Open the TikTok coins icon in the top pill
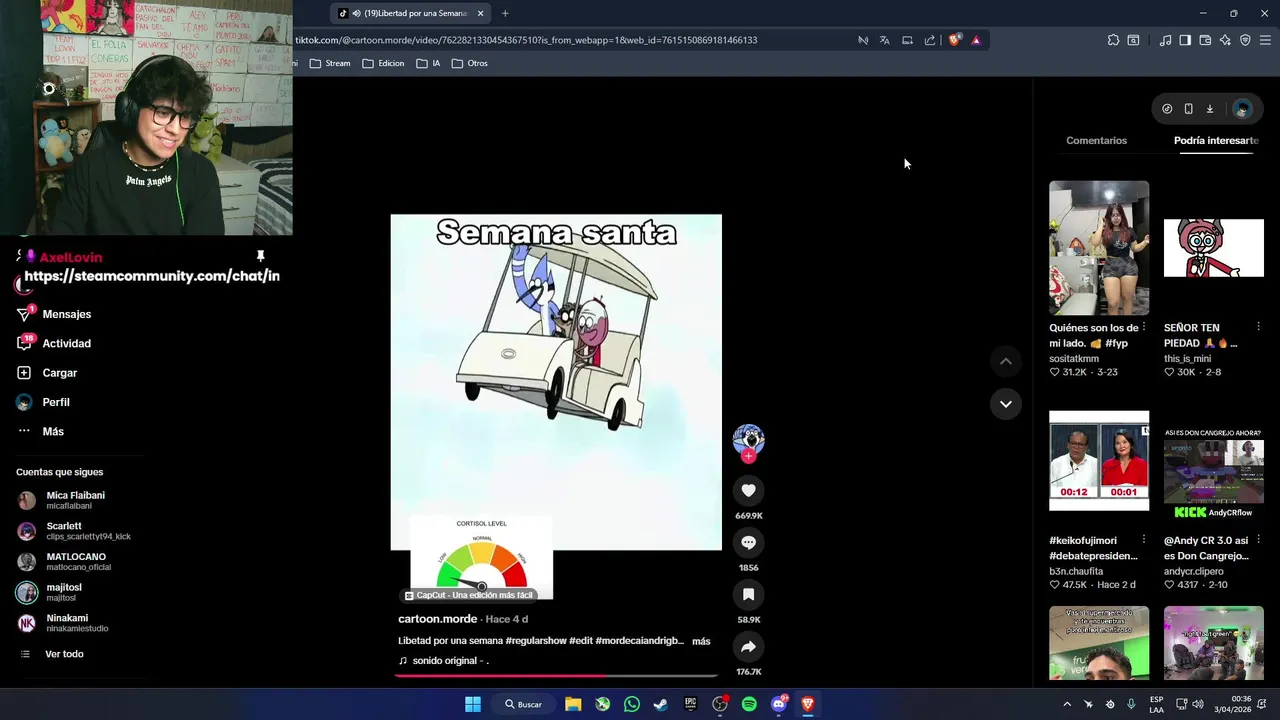The height and width of the screenshot is (720, 1280). (x=1167, y=109)
